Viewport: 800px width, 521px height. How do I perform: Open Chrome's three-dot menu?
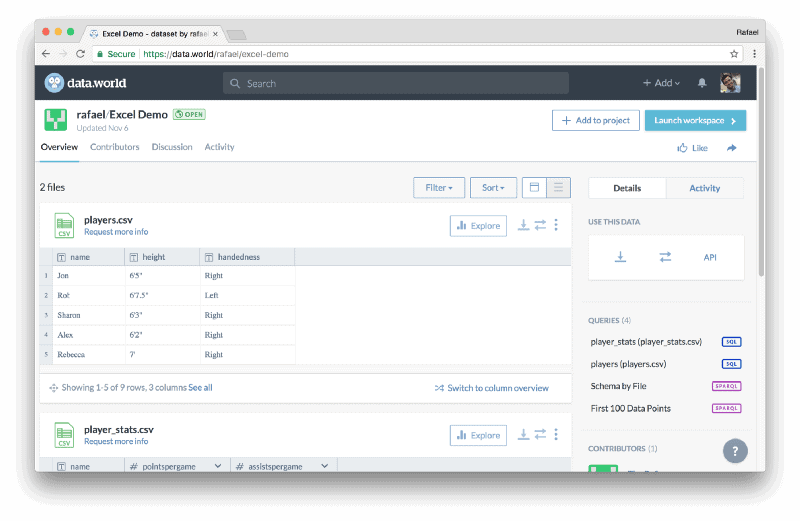tap(755, 54)
